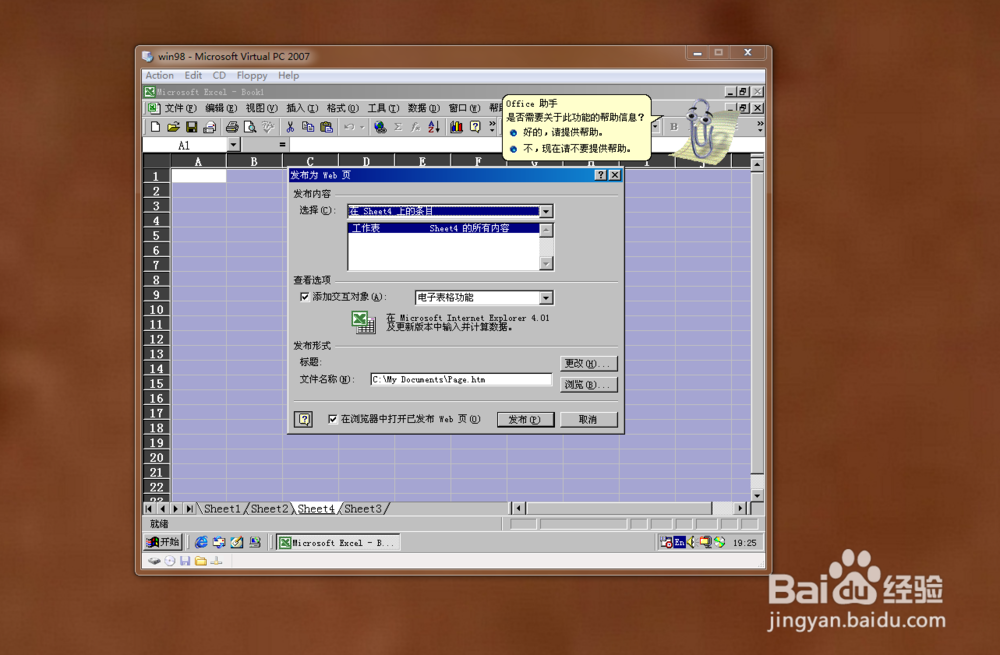Click the Print Preview magnifier icon
Screen dimensions: 1000x655
(250, 127)
